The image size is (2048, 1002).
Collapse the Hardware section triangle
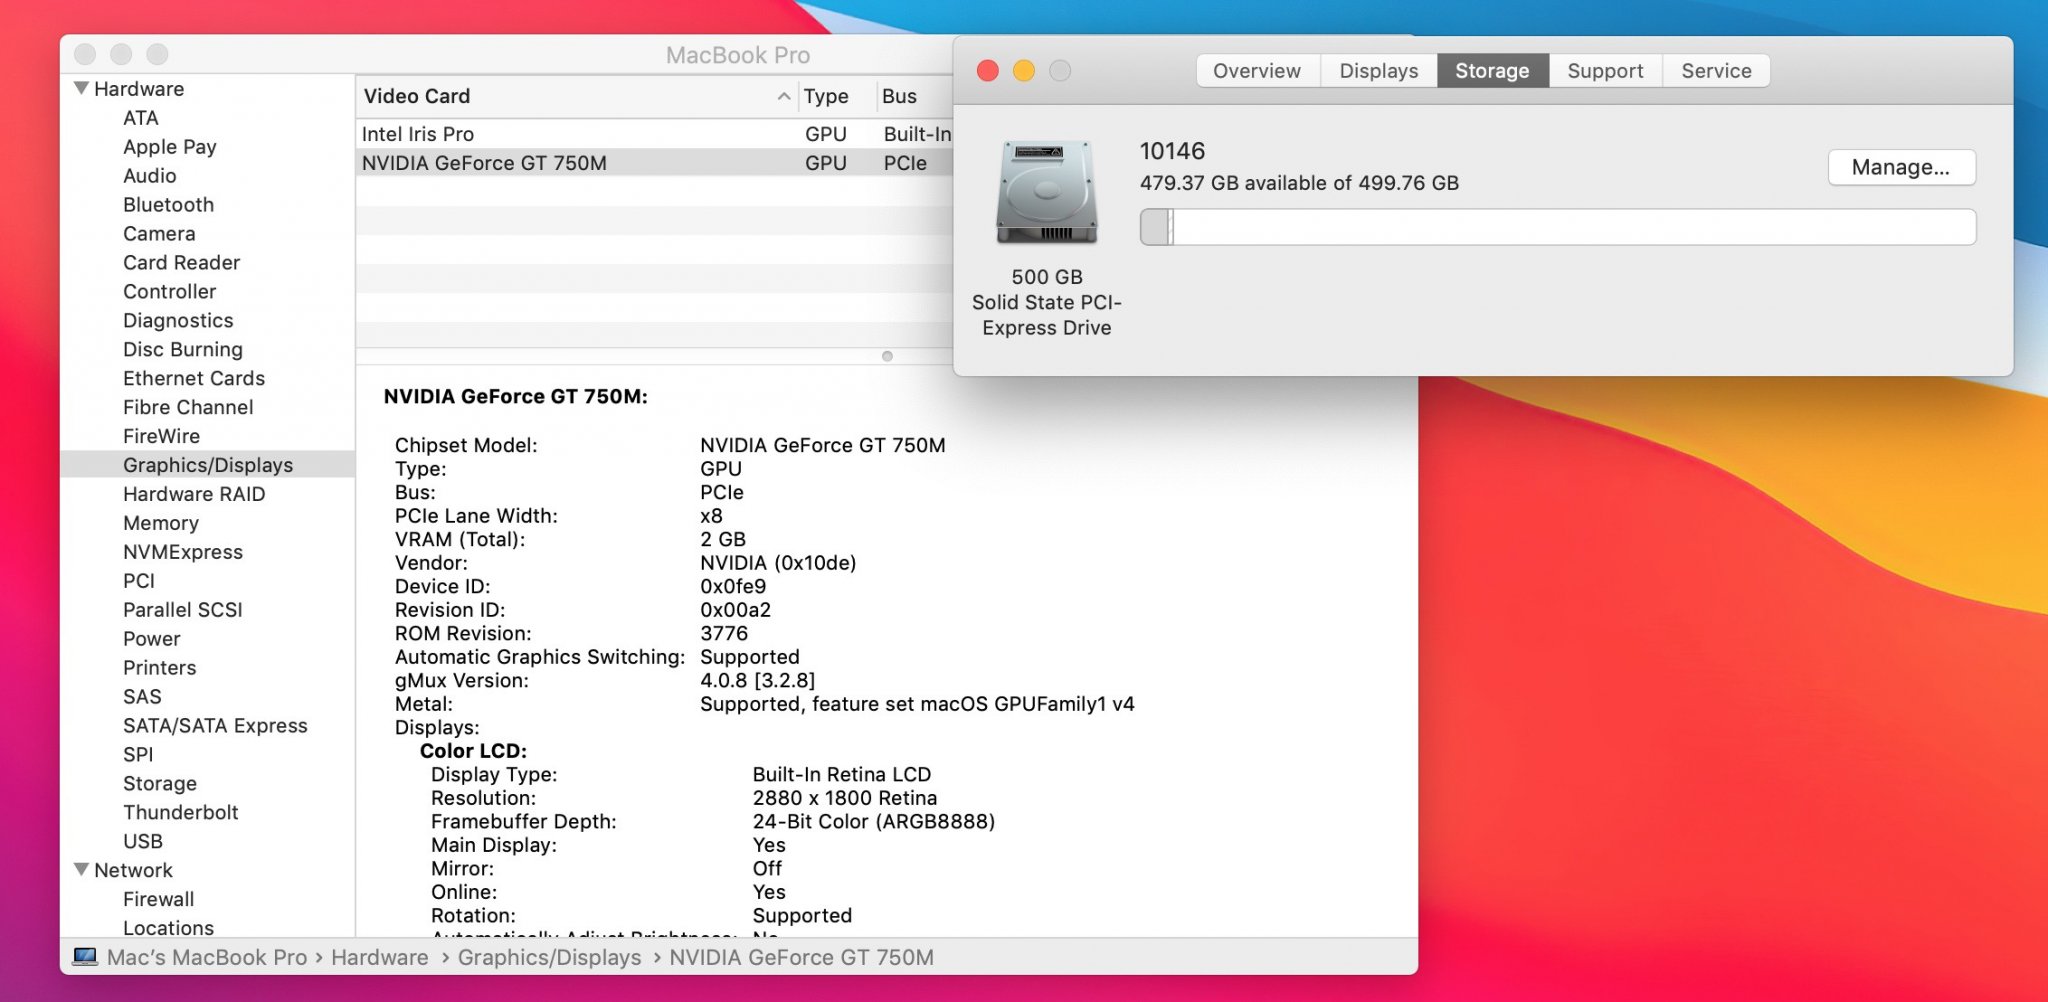click(81, 88)
